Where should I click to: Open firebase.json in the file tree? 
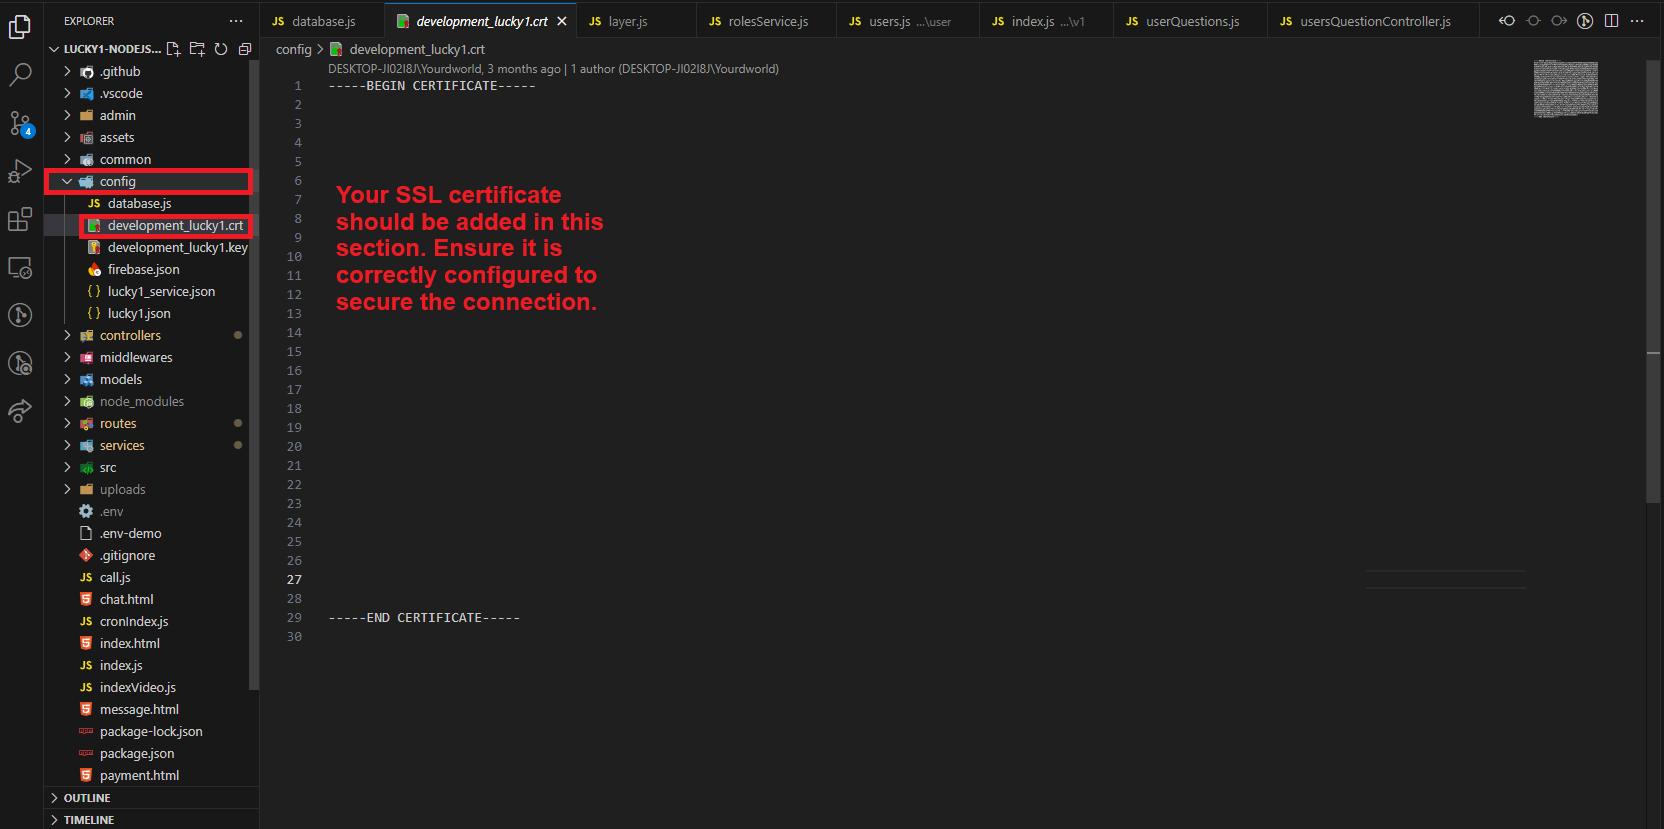tap(143, 270)
